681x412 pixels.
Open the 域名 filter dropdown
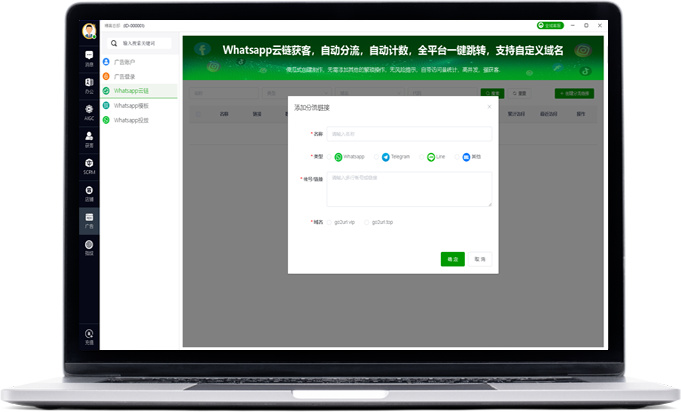coord(370,93)
